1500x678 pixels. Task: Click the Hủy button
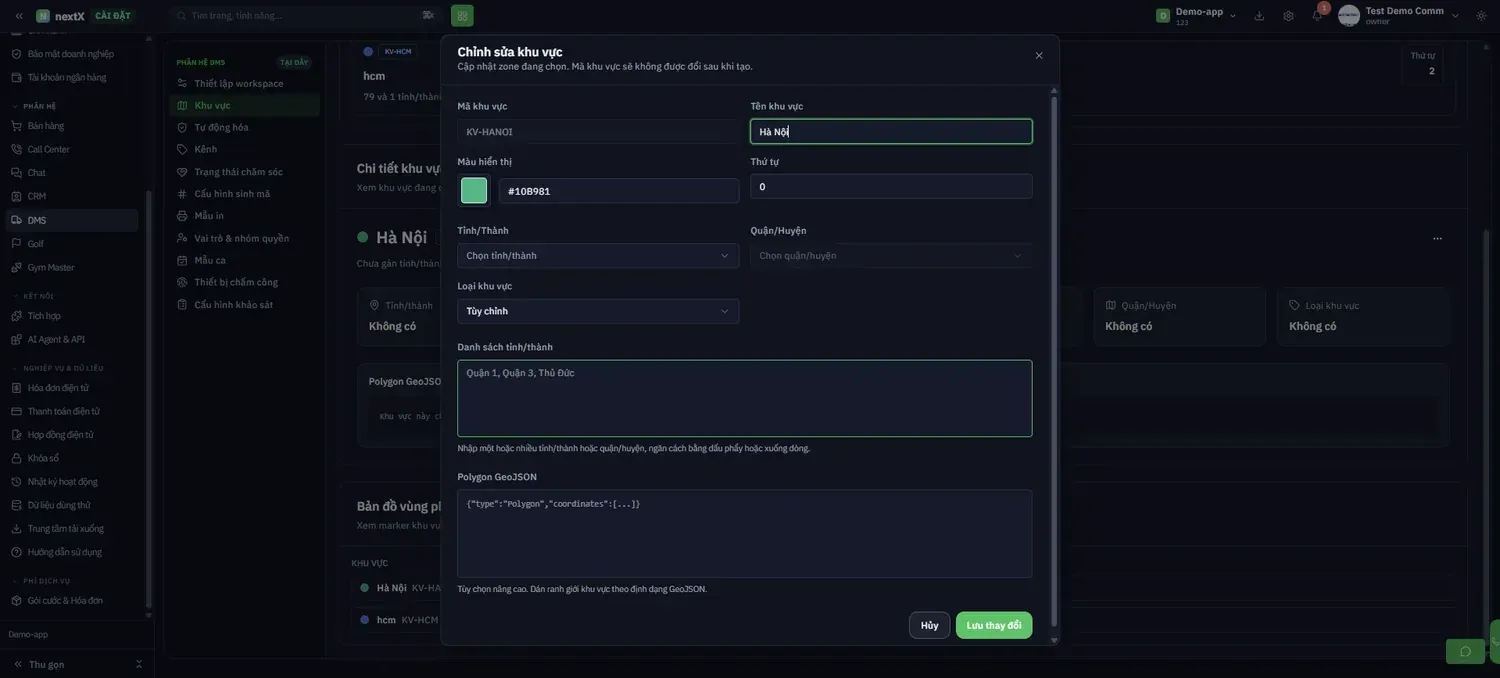[930, 625]
